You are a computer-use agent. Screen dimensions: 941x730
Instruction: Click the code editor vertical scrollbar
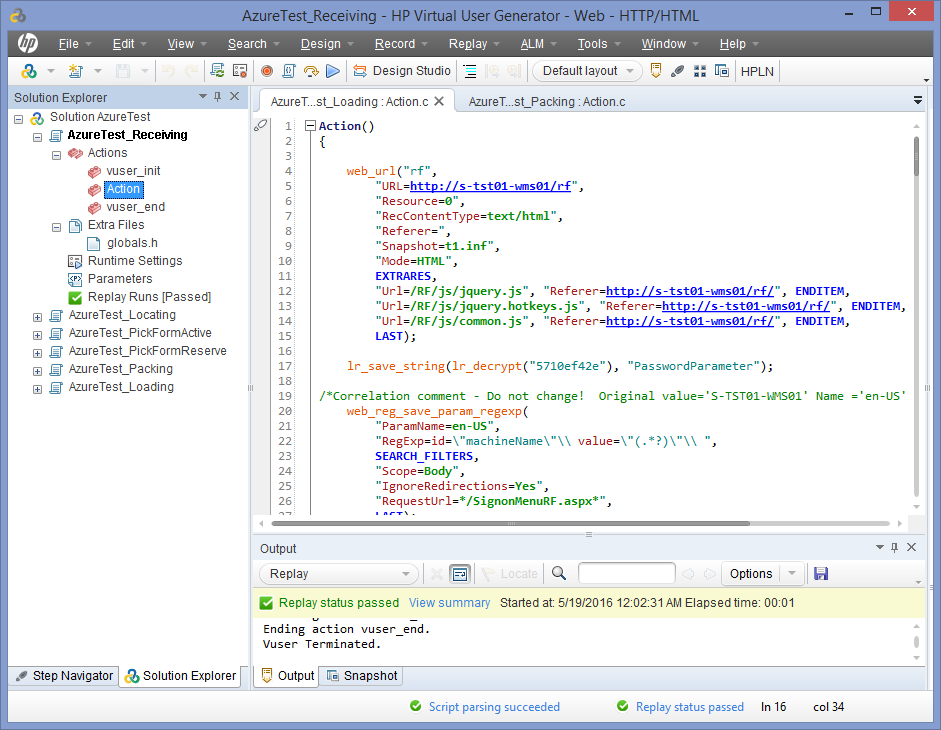tap(916, 156)
